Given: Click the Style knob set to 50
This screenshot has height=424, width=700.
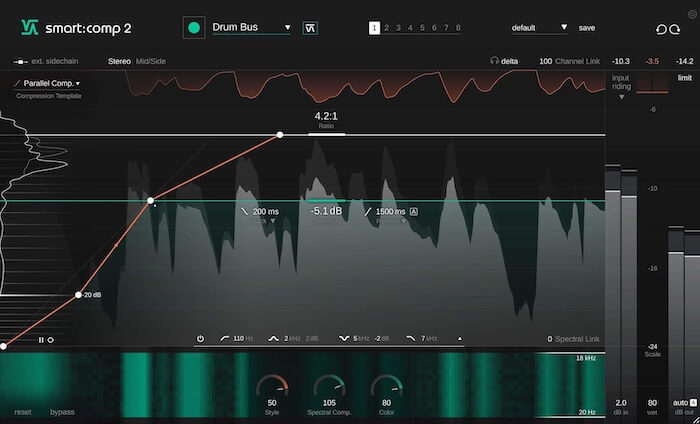Looking at the screenshot, I should (x=272, y=387).
